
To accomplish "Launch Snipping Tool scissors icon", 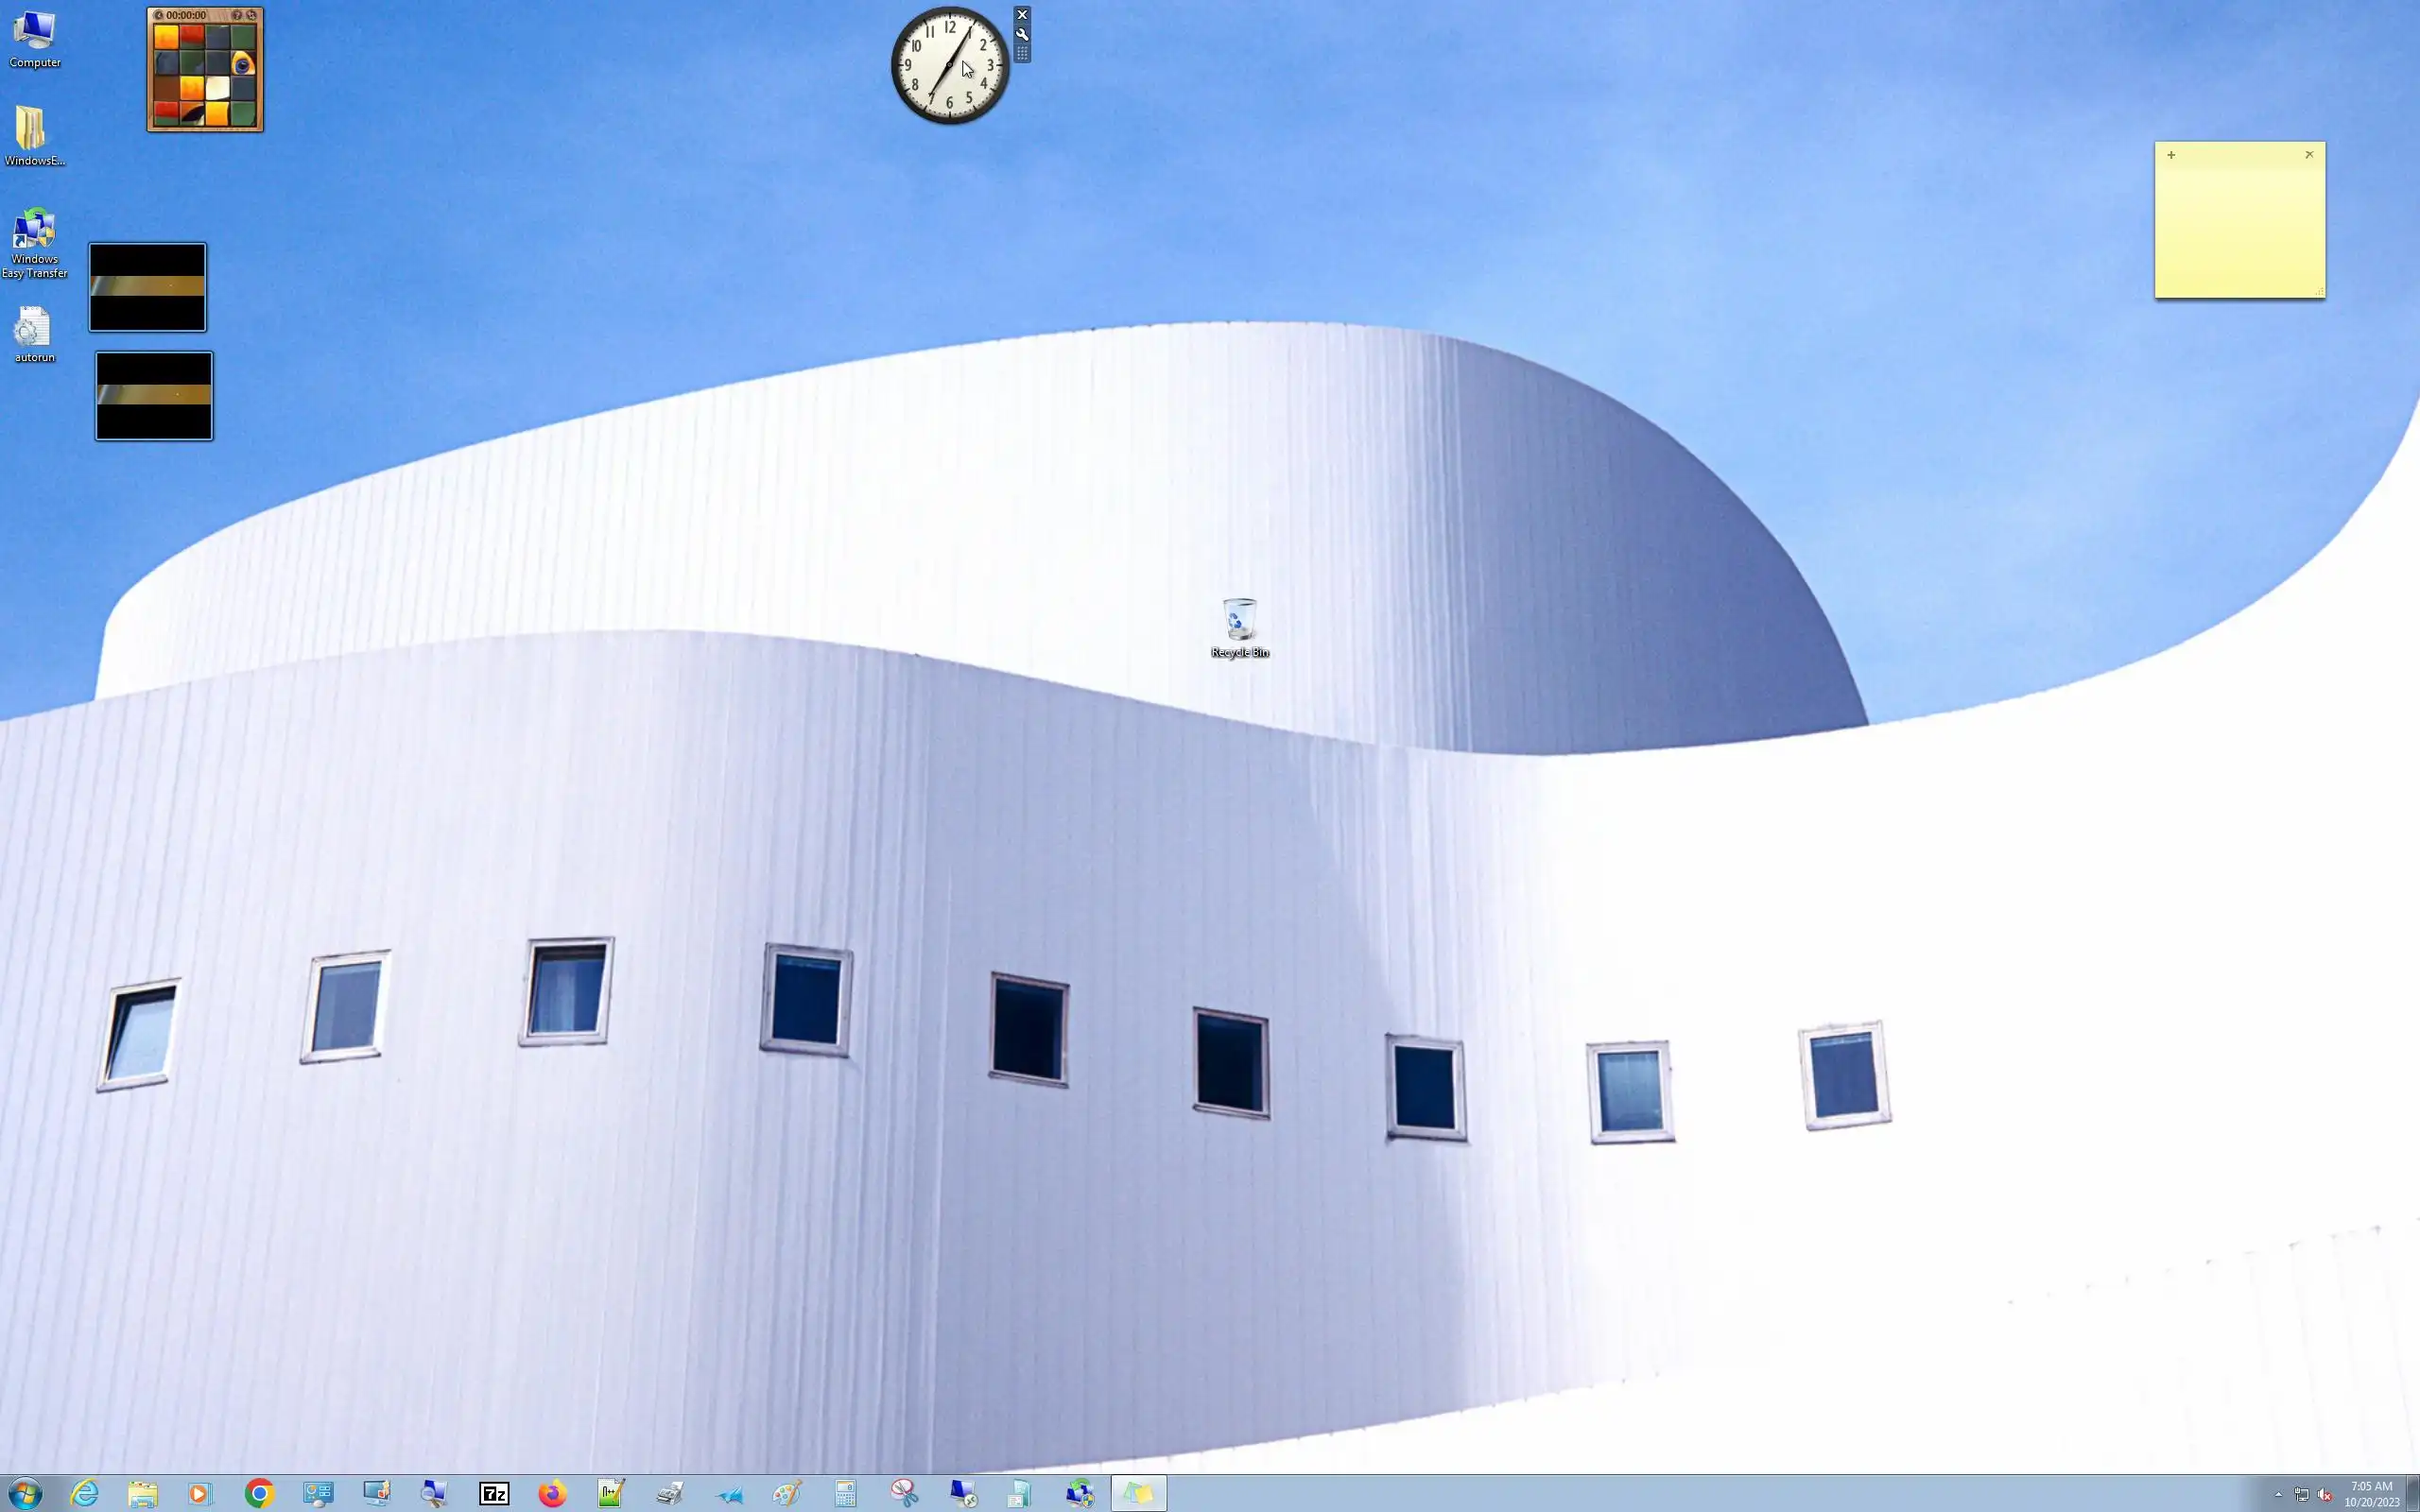I will (x=904, y=1493).
